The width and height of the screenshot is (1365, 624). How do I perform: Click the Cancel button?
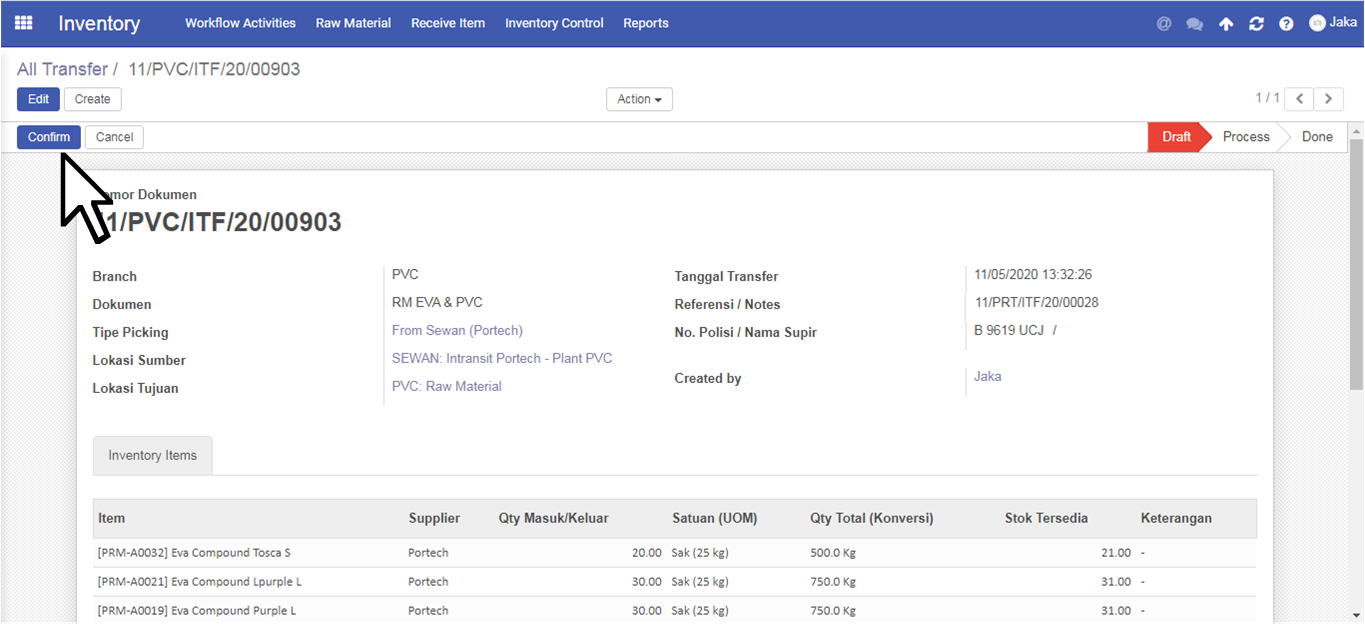point(114,137)
